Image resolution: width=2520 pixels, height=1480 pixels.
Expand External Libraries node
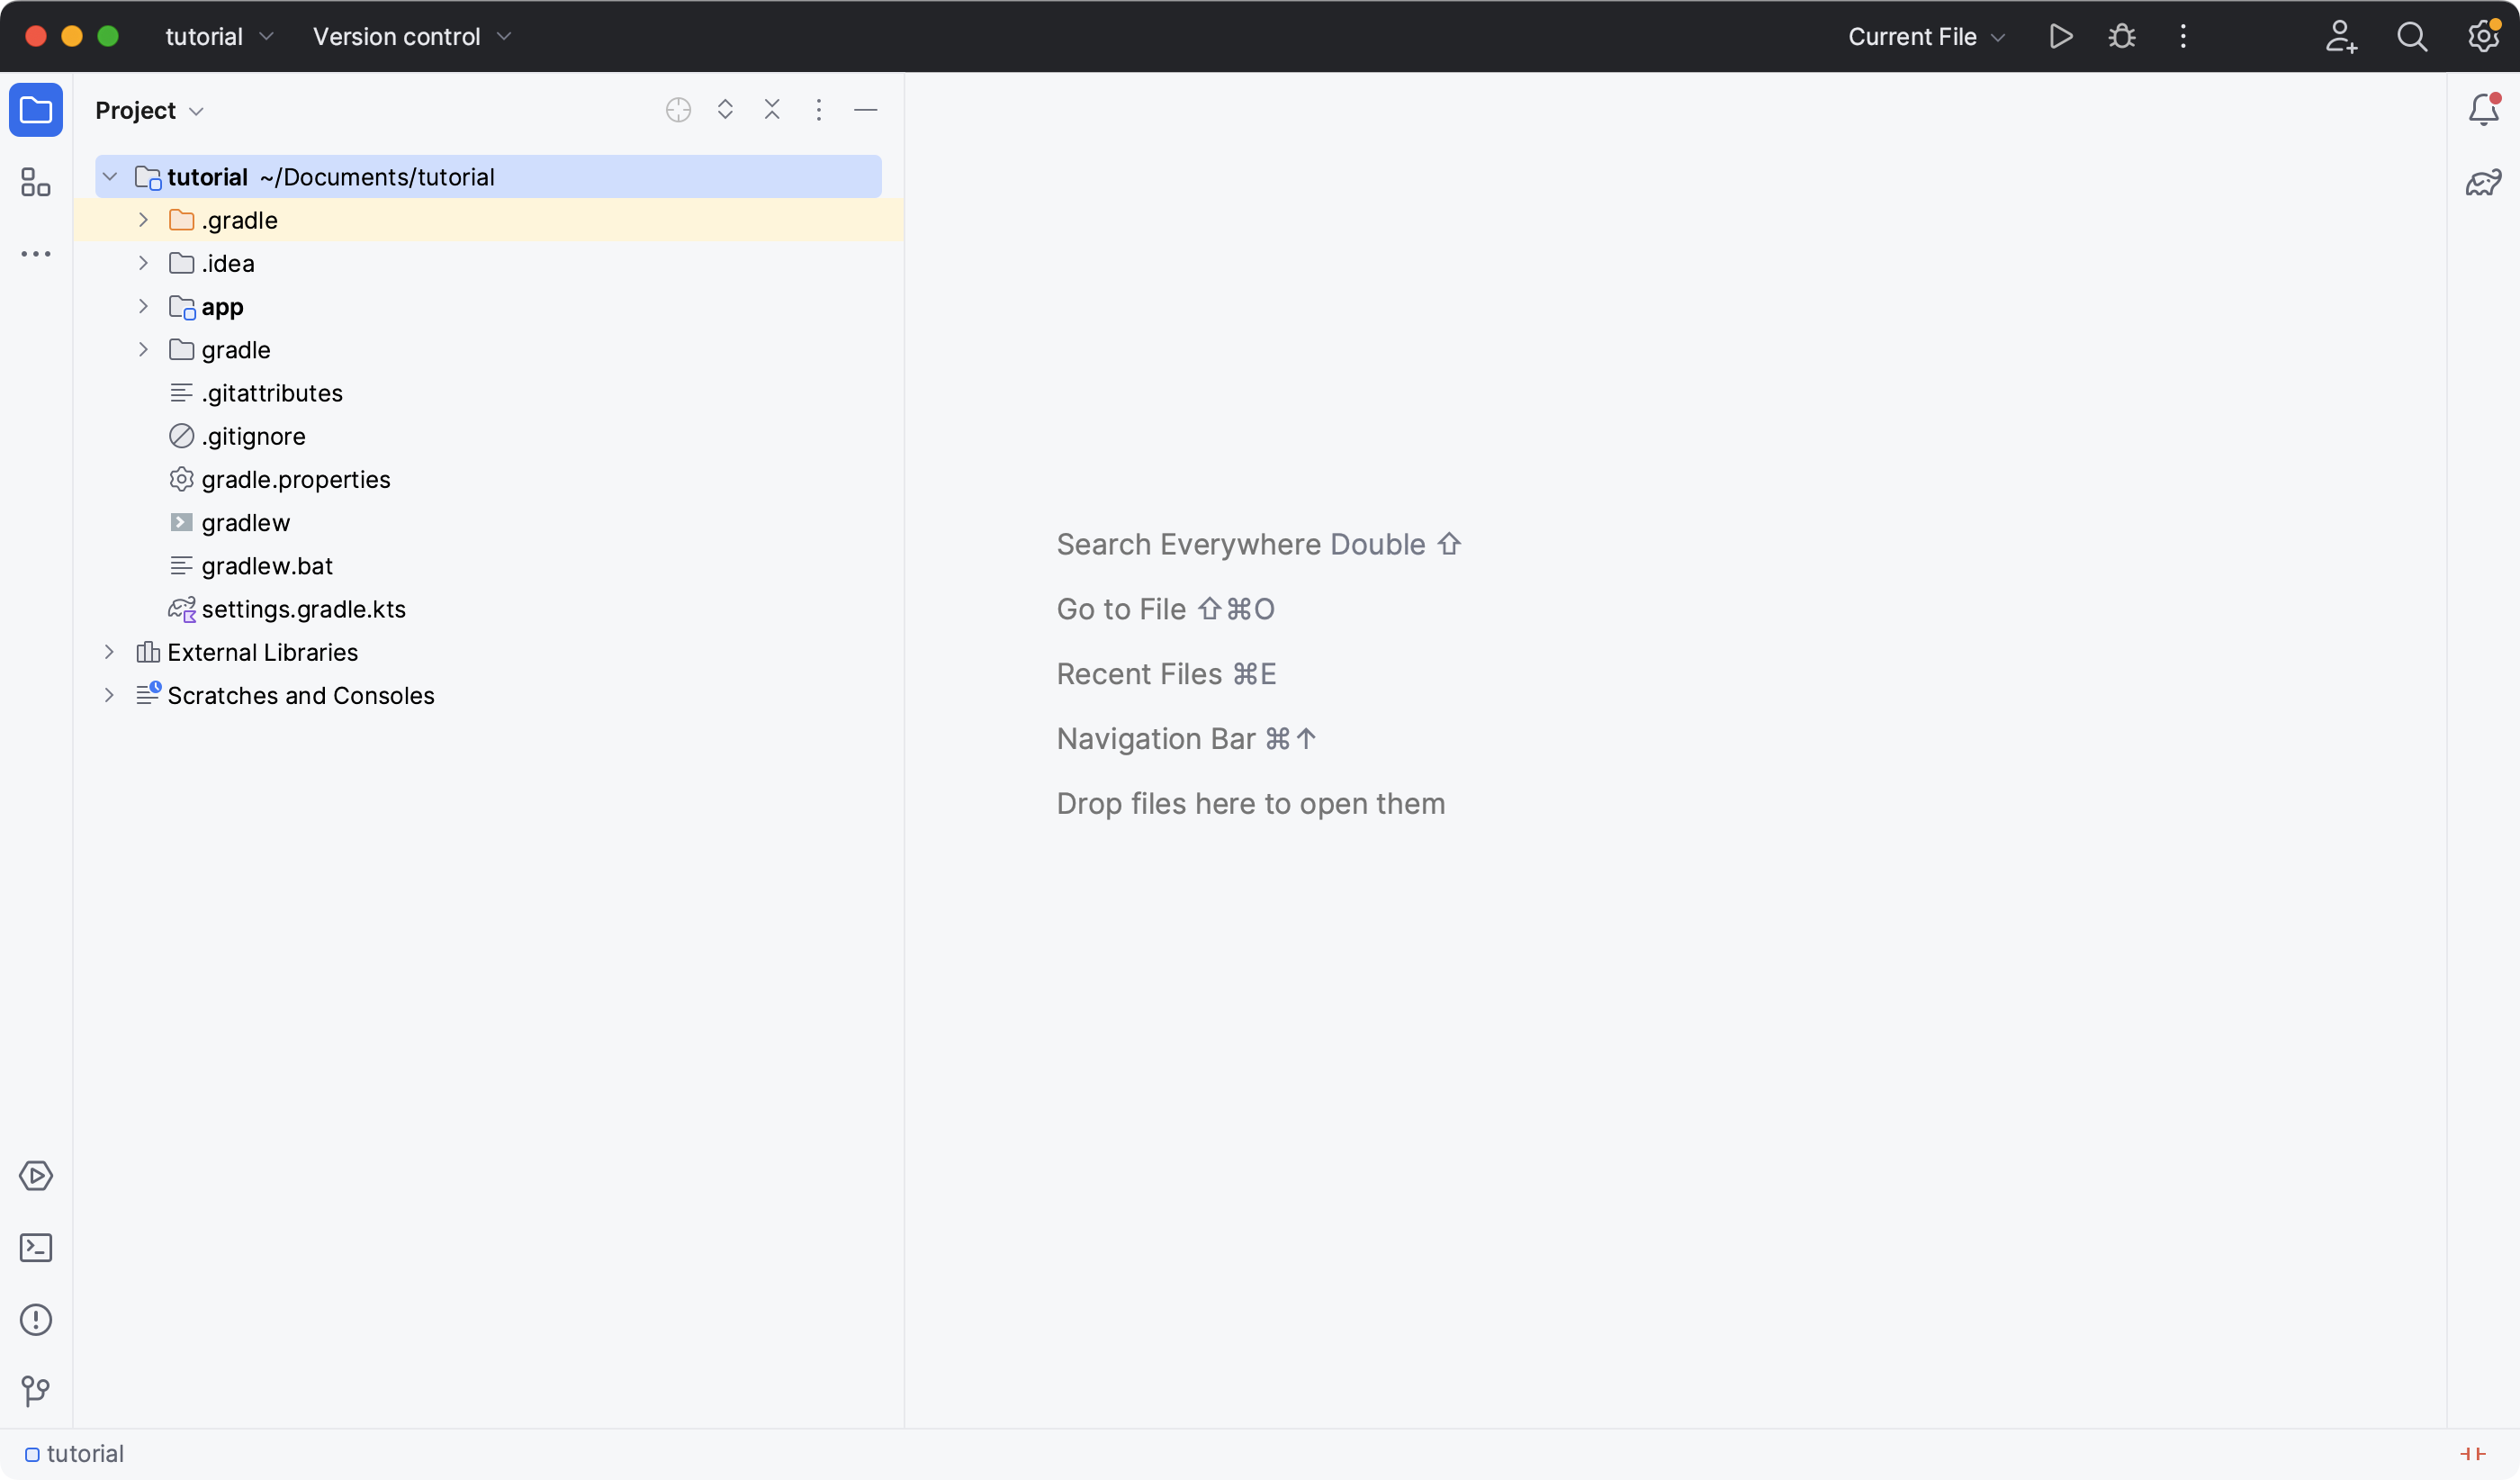[x=110, y=652]
